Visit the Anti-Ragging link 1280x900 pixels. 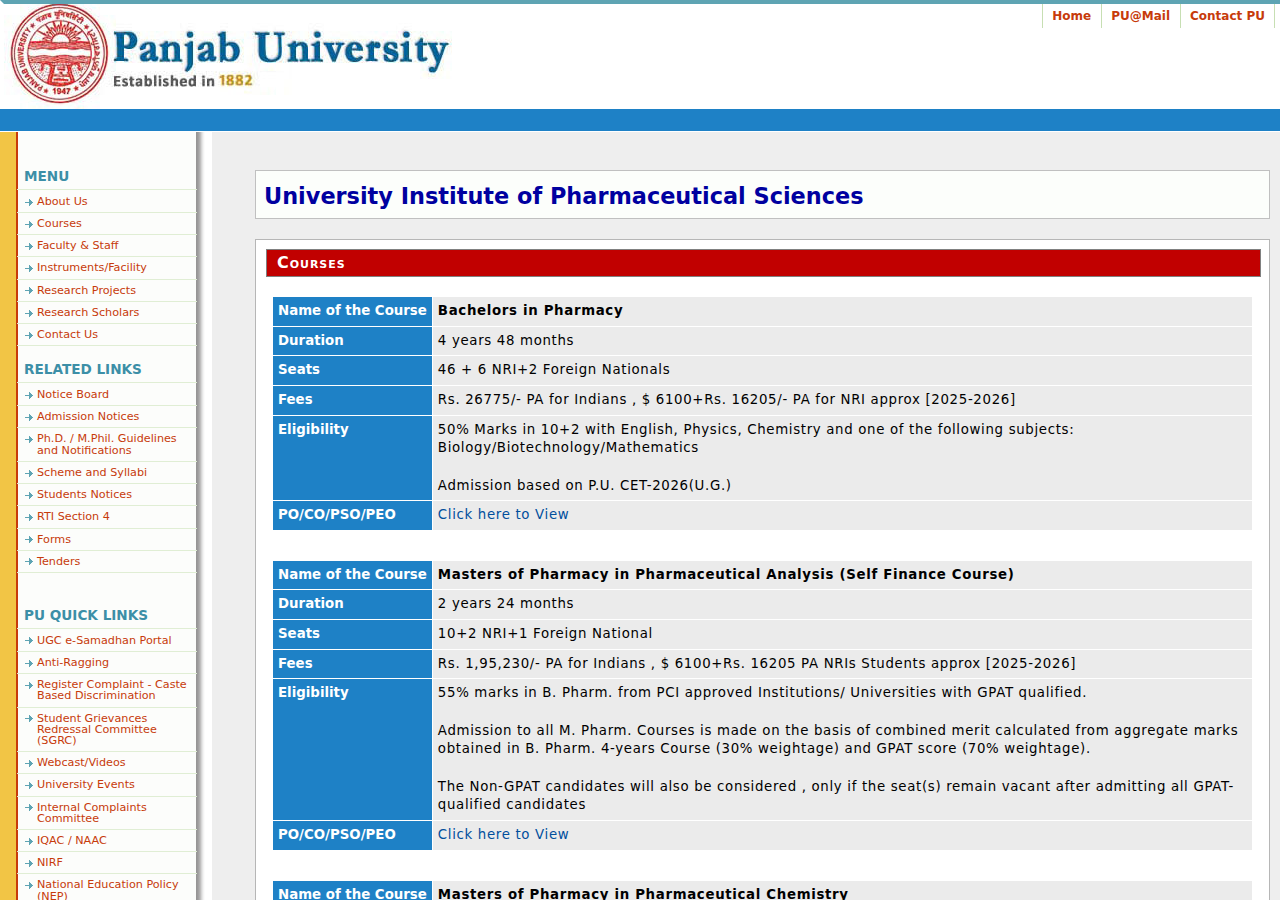point(73,662)
